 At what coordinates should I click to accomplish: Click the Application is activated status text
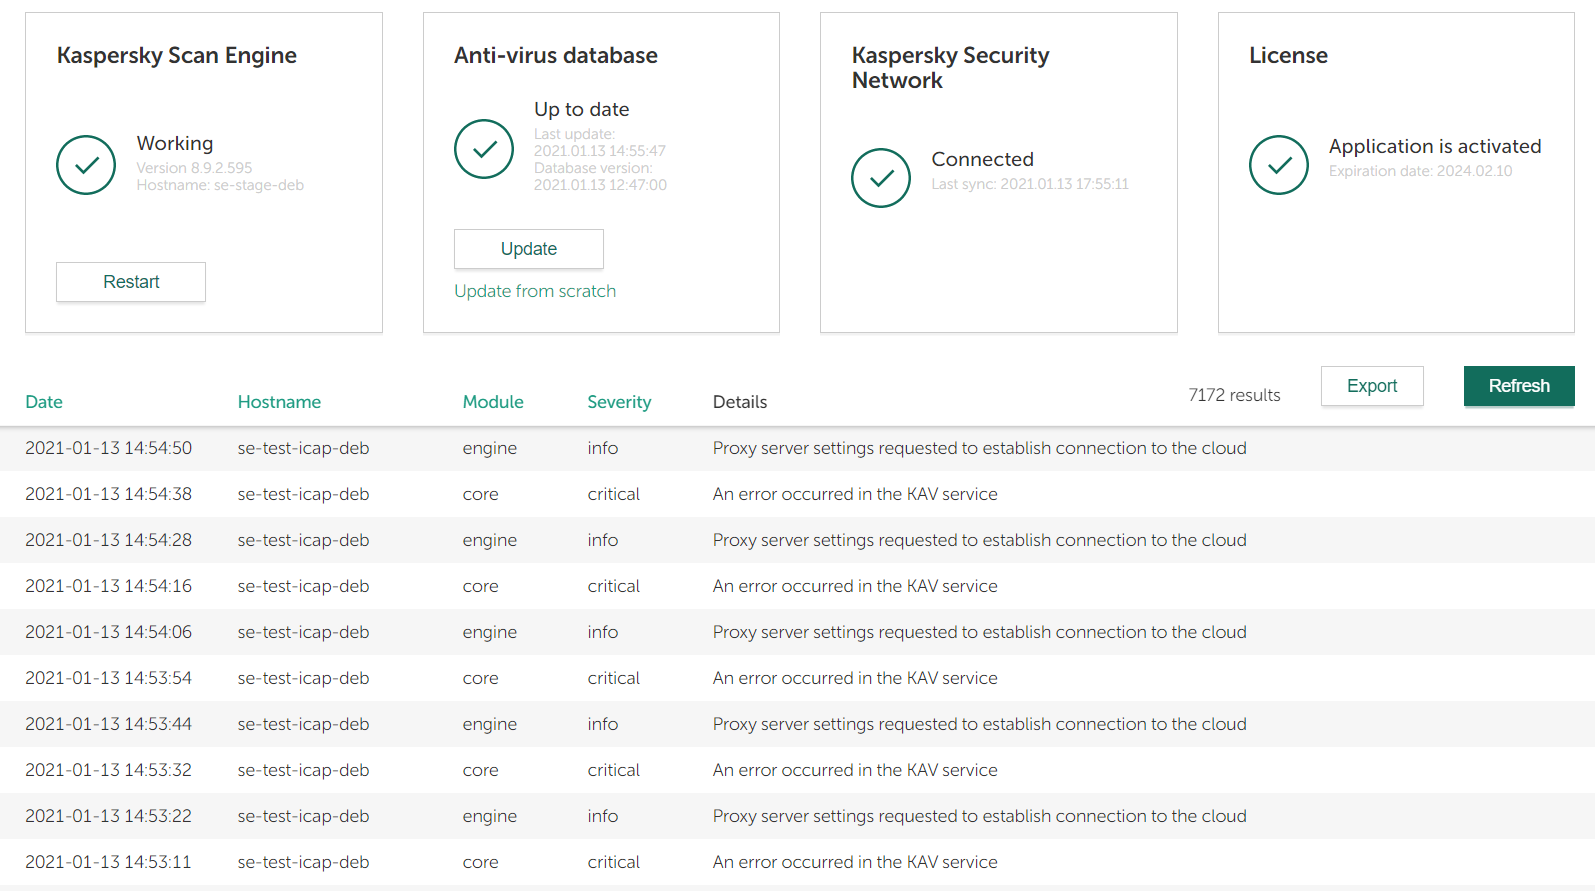click(x=1434, y=147)
